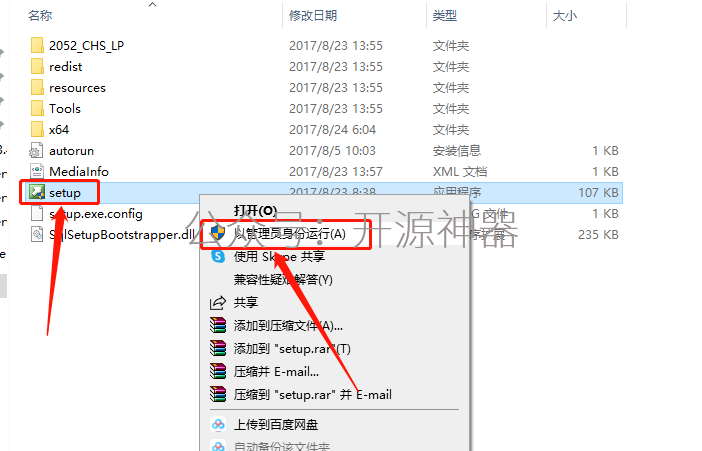Image resolution: width=702 pixels, height=451 pixels.
Task: Sort files by 修改日期 column header
Action: 313,16
